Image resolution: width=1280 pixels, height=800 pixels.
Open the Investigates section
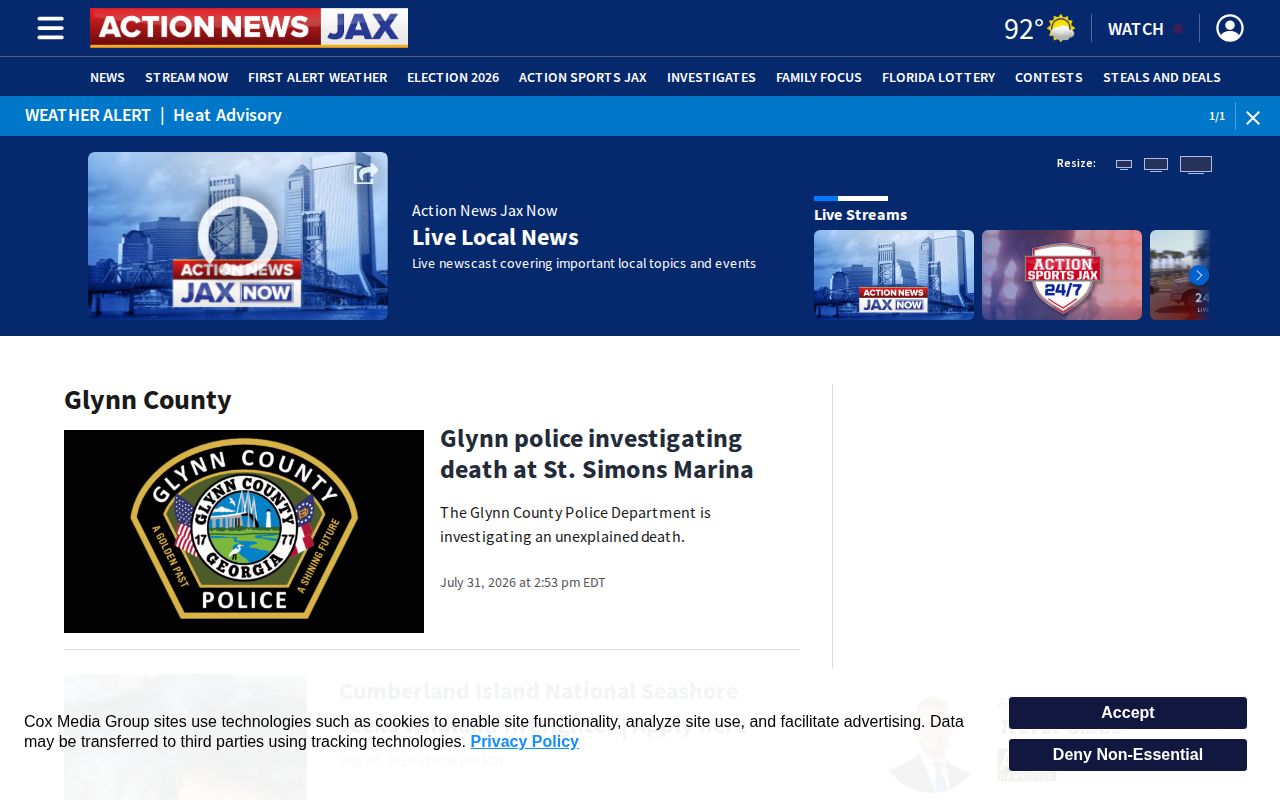(x=711, y=77)
